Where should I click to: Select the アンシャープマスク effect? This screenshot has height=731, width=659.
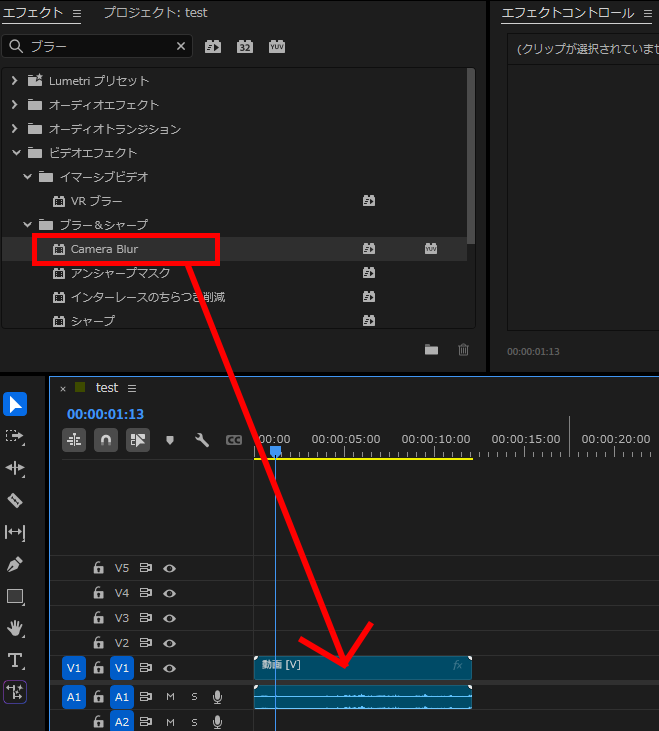point(120,273)
